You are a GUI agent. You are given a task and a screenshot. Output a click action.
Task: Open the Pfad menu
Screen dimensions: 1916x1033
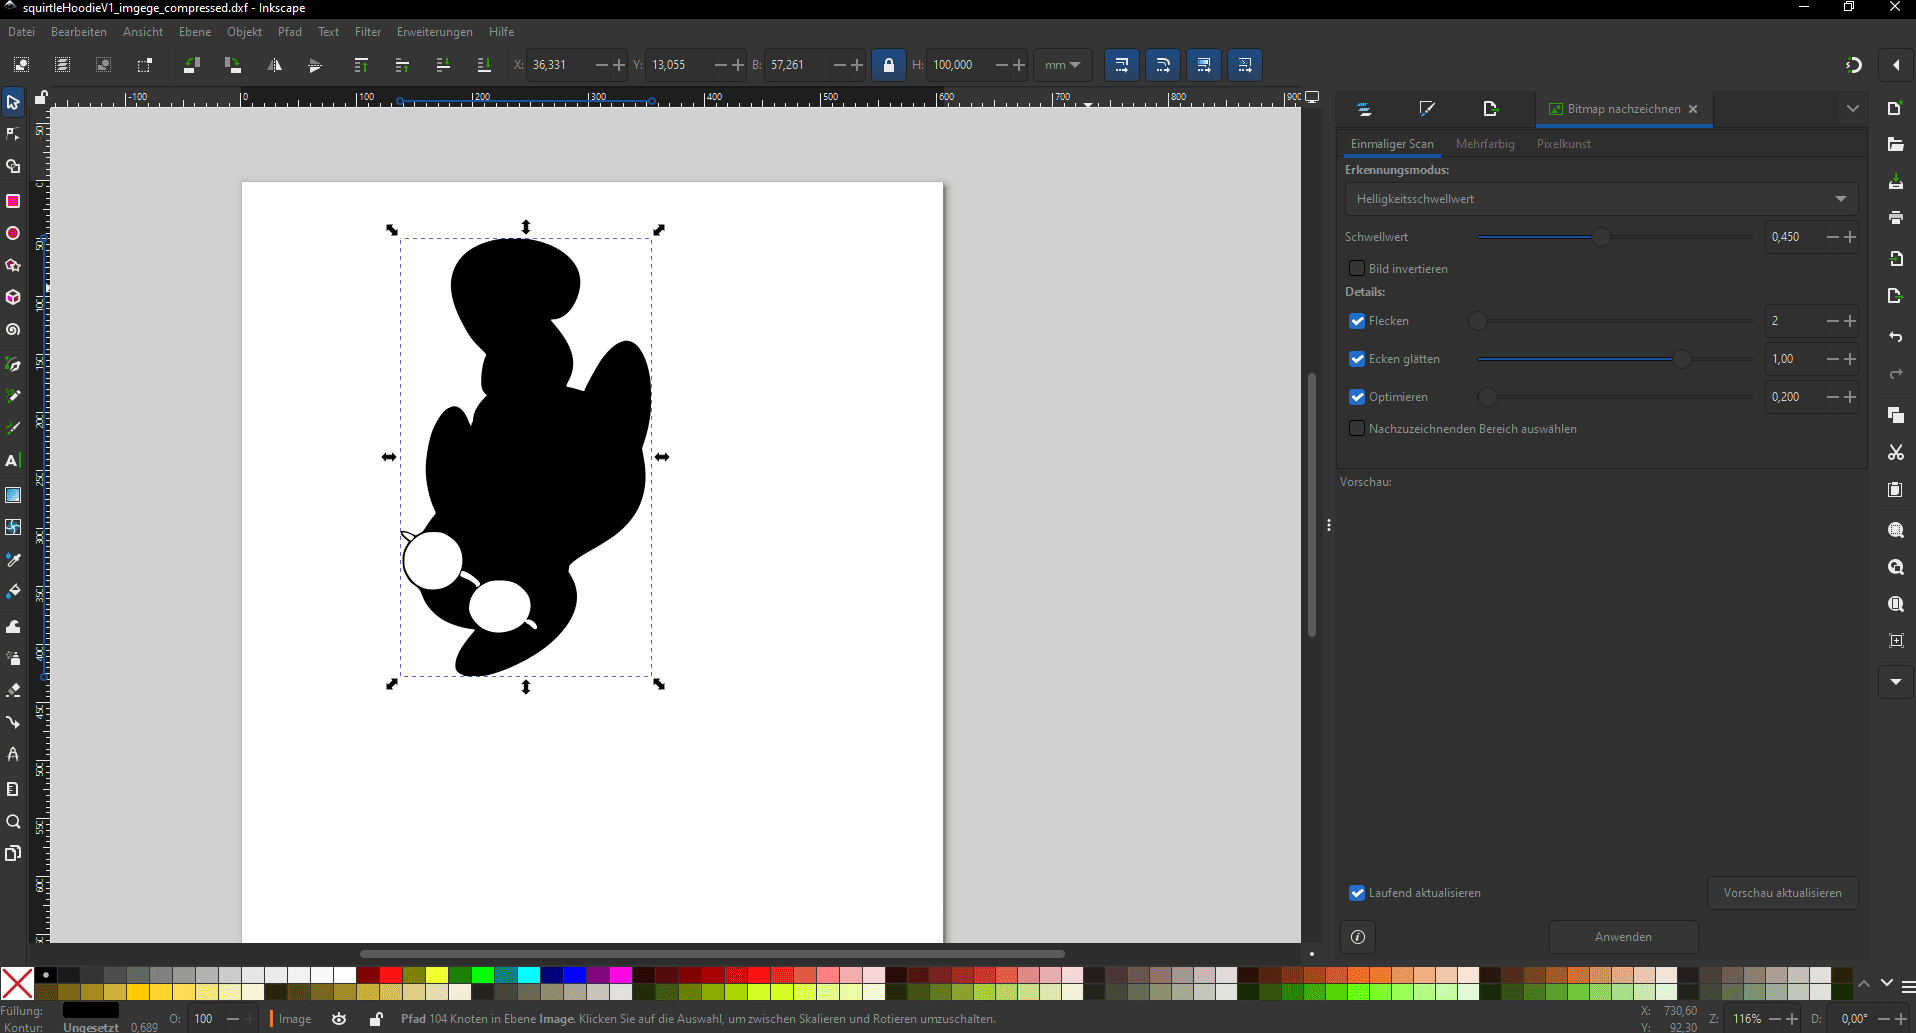(x=290, y=32)
